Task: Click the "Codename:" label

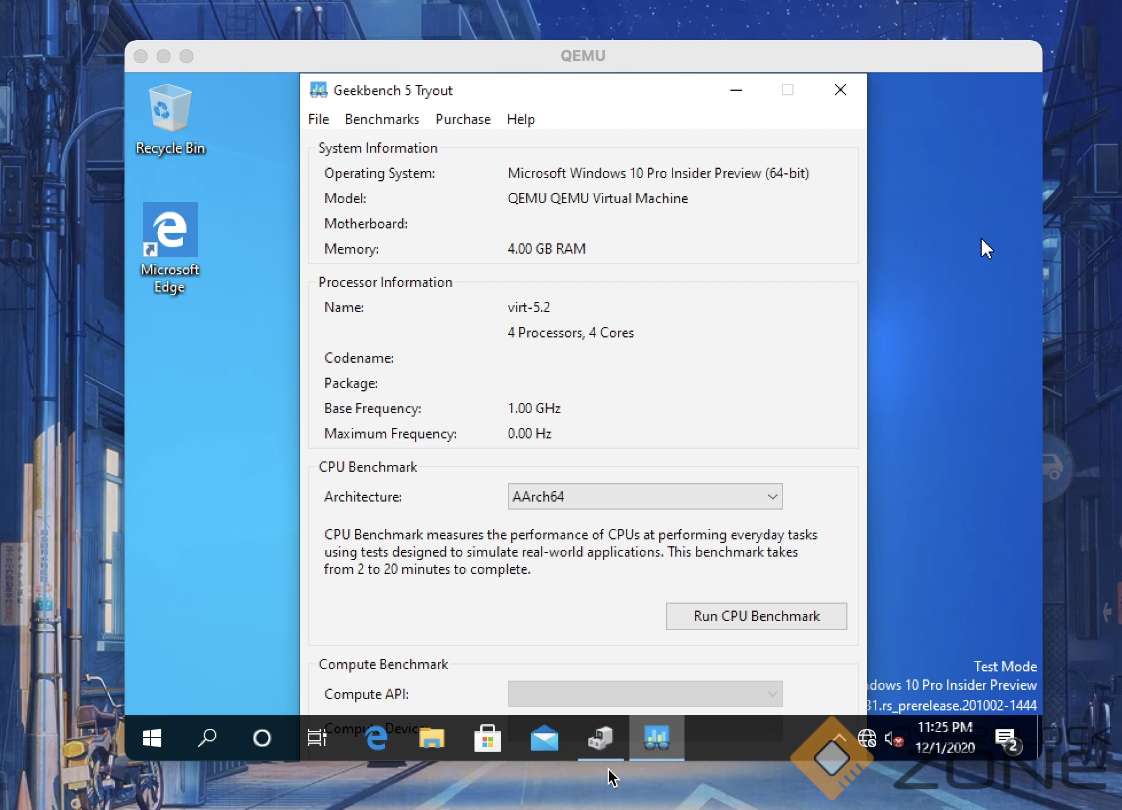Action: (359, 358)
